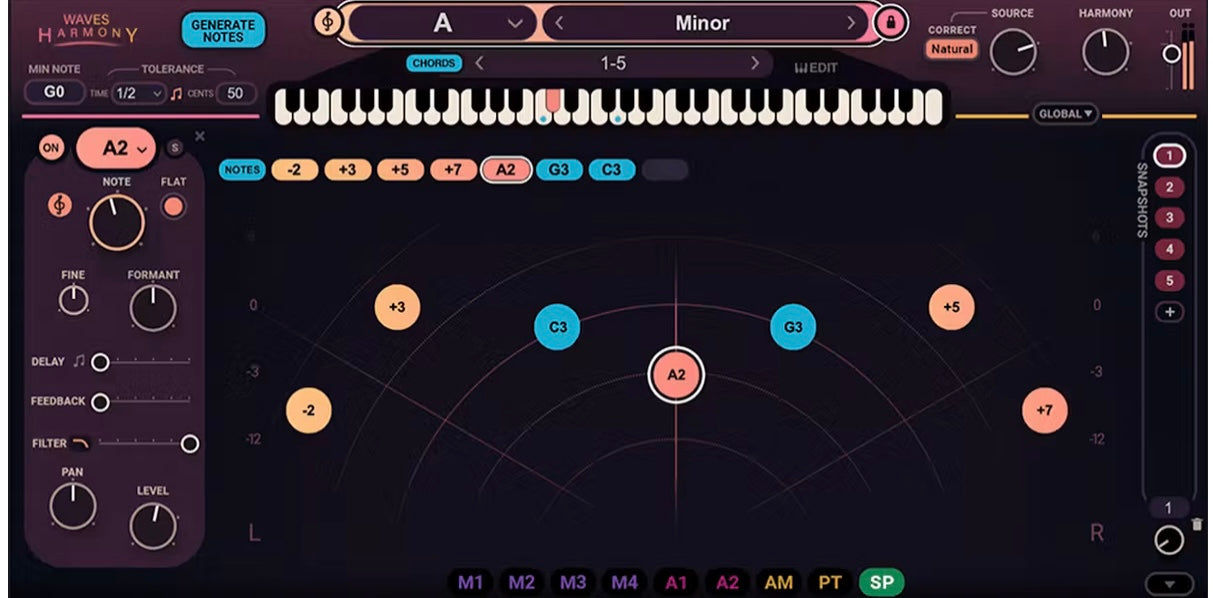Click the knob below the snapshots list
Viewport: 1213px width, 598px height.
coord(1168,541)
